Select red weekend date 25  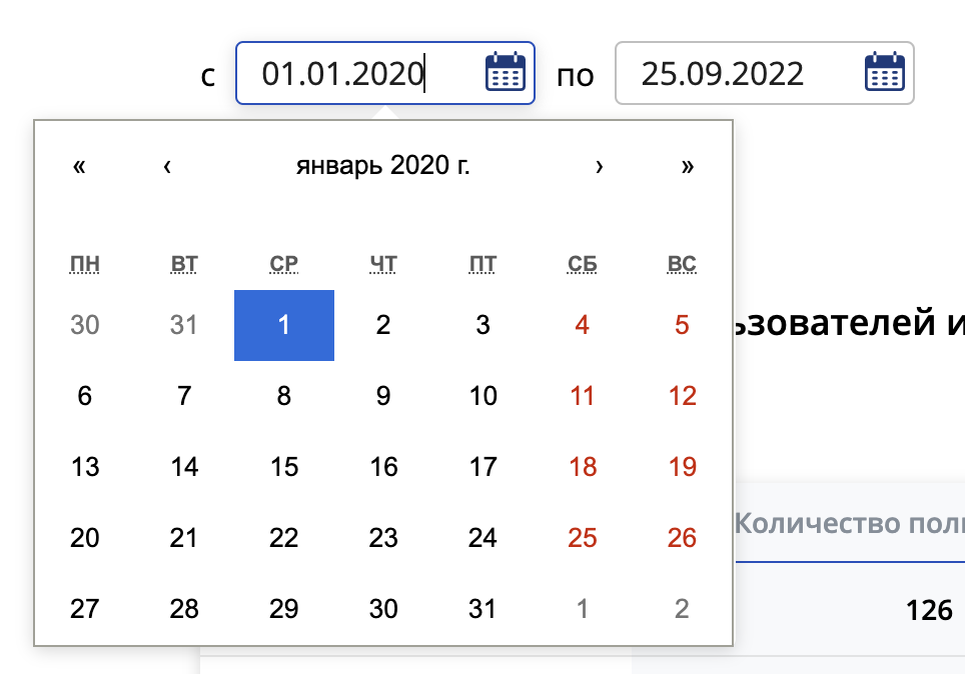(x=582, y=537)
